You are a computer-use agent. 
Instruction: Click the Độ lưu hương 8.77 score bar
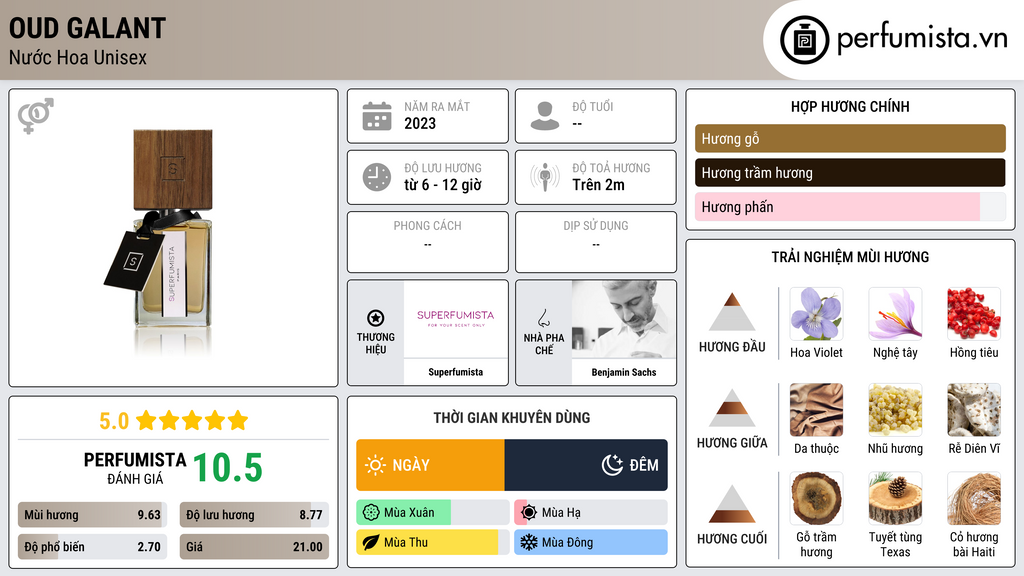point(254,515)
